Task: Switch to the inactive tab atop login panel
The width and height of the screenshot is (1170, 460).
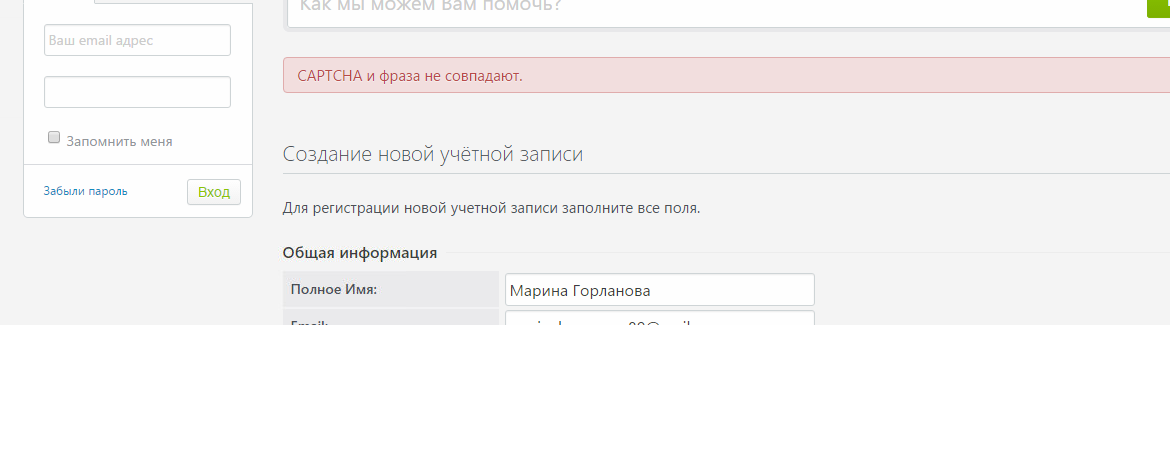Action: (x=172, y=2)
